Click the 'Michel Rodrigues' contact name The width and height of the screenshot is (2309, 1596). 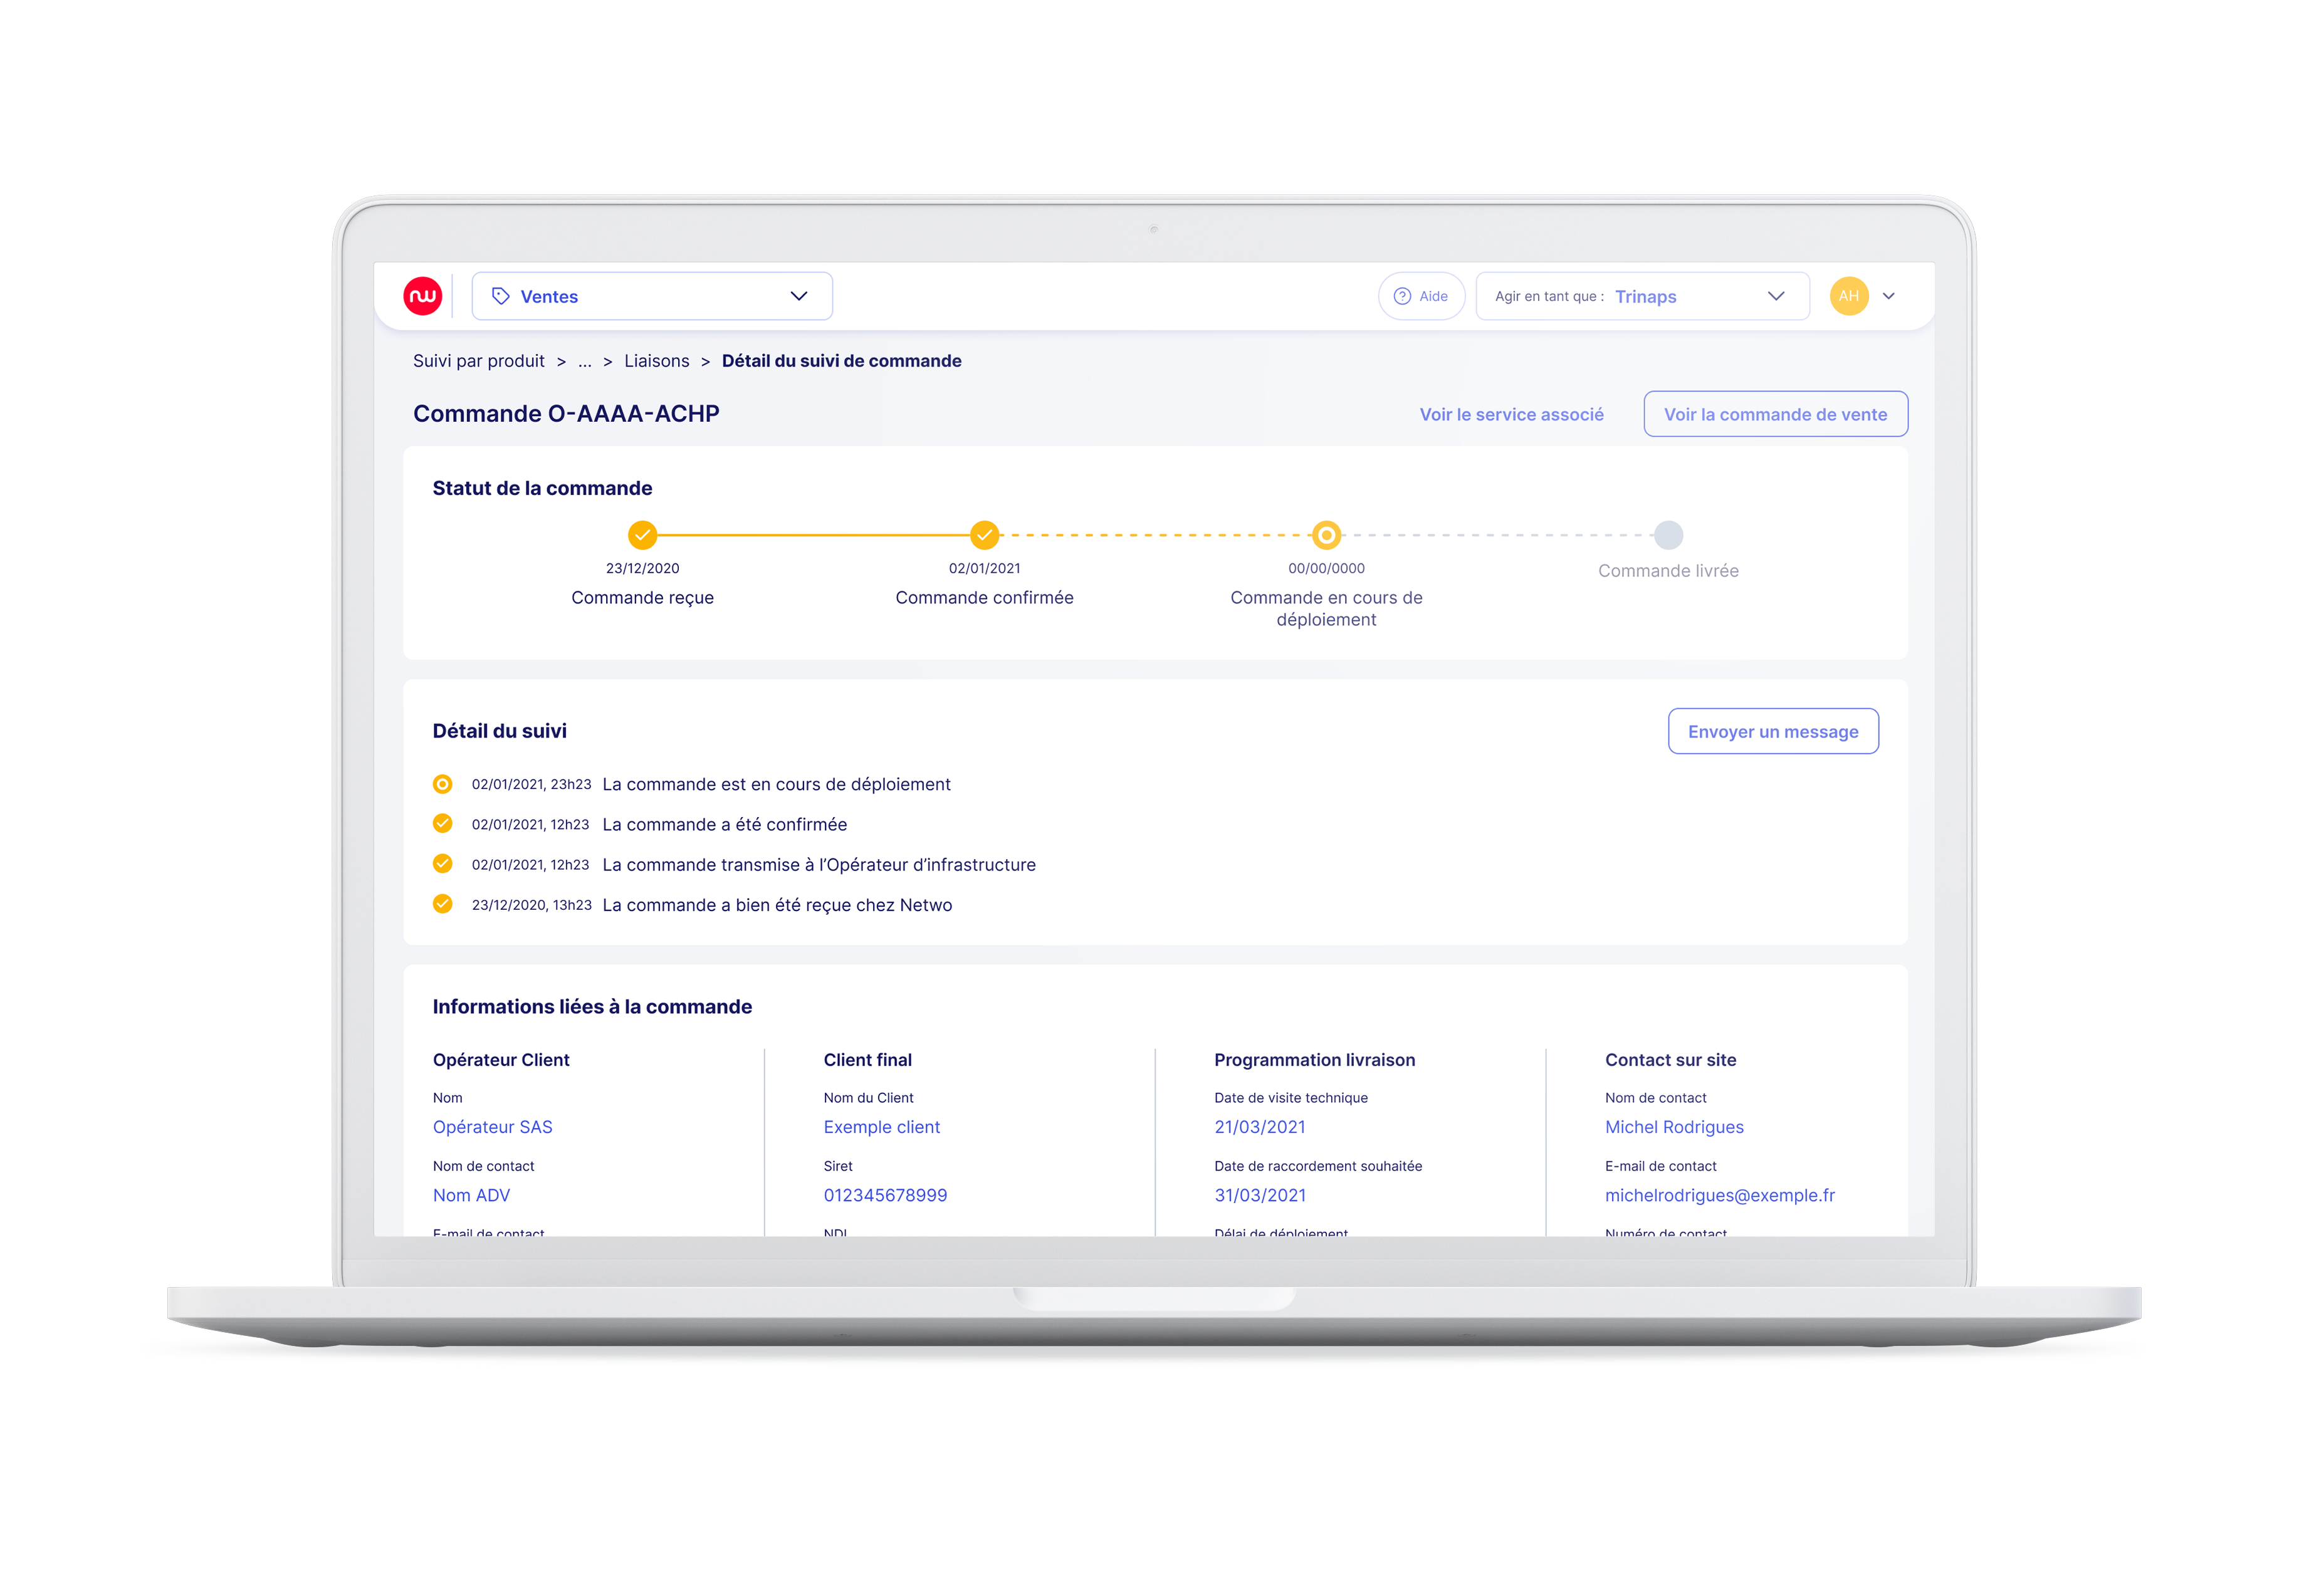1673,1127
